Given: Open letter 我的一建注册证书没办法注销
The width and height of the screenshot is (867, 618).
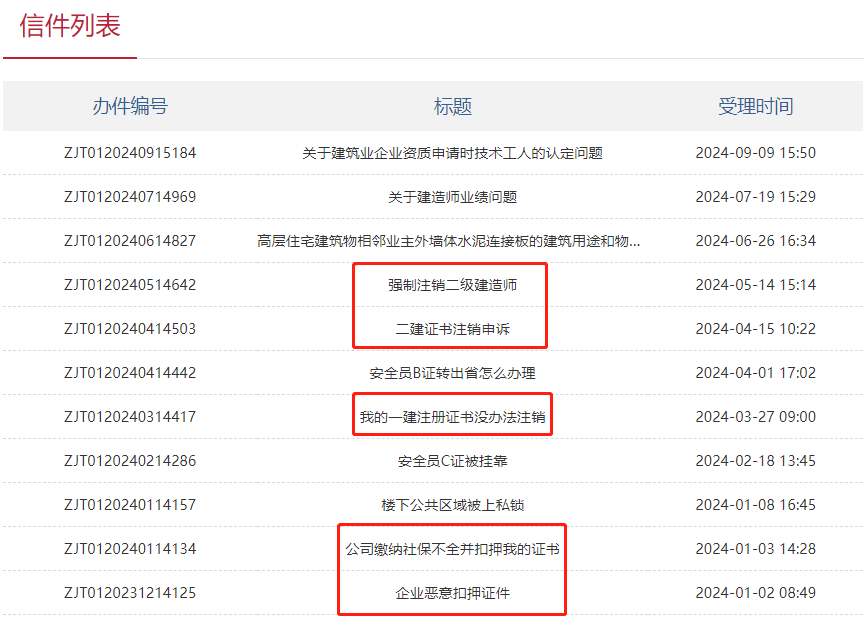Looking at the screenshot, I should [x=452, y=417].
